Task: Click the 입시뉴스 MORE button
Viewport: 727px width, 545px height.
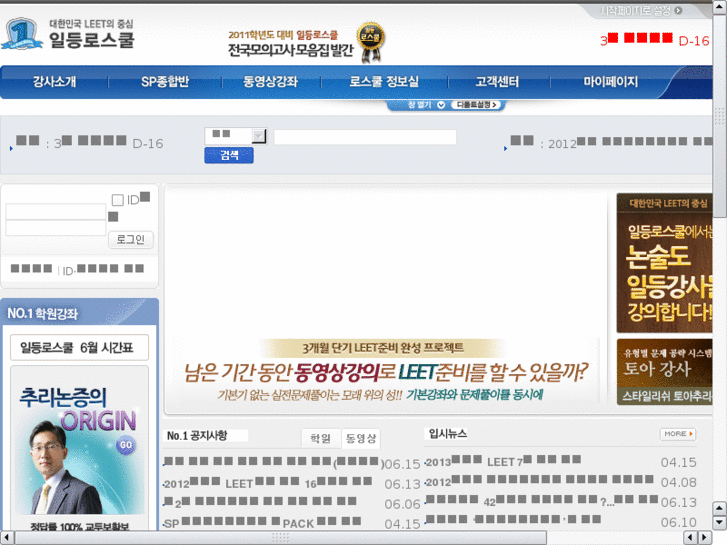Action: click(x=678, y=434)
